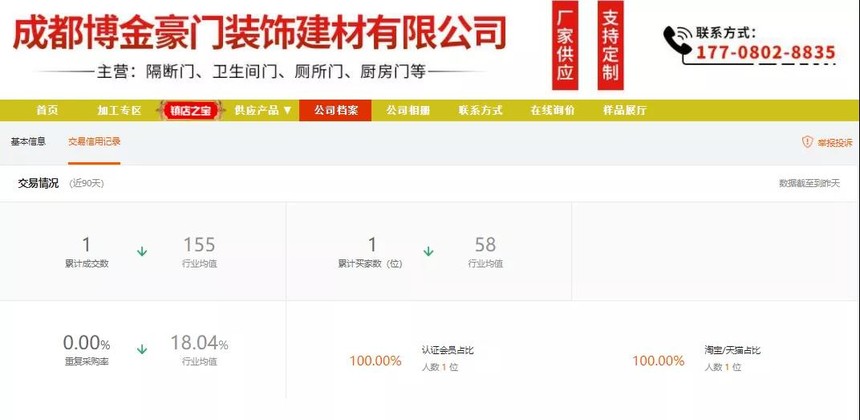Click the 100.00% value beside 认证会员占比
The image size is (860, 420).
(376, 361)
